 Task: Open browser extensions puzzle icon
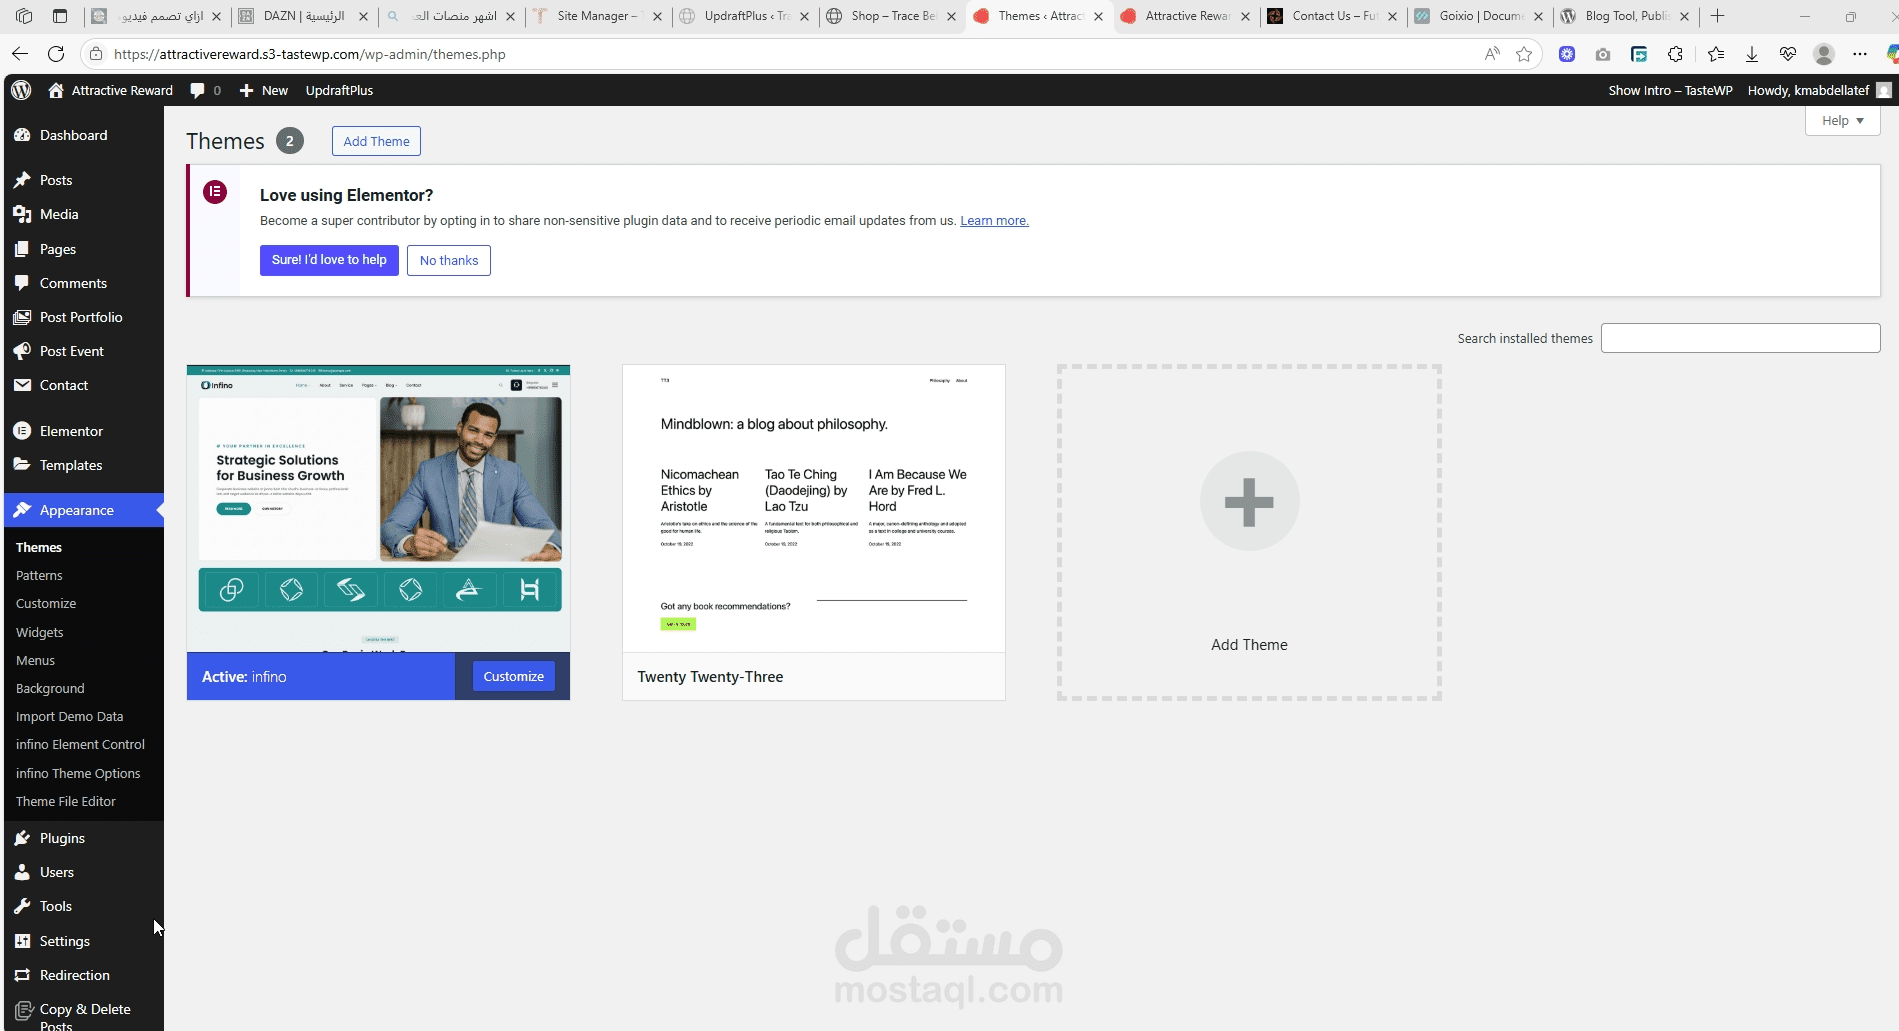click(1675, 54)
